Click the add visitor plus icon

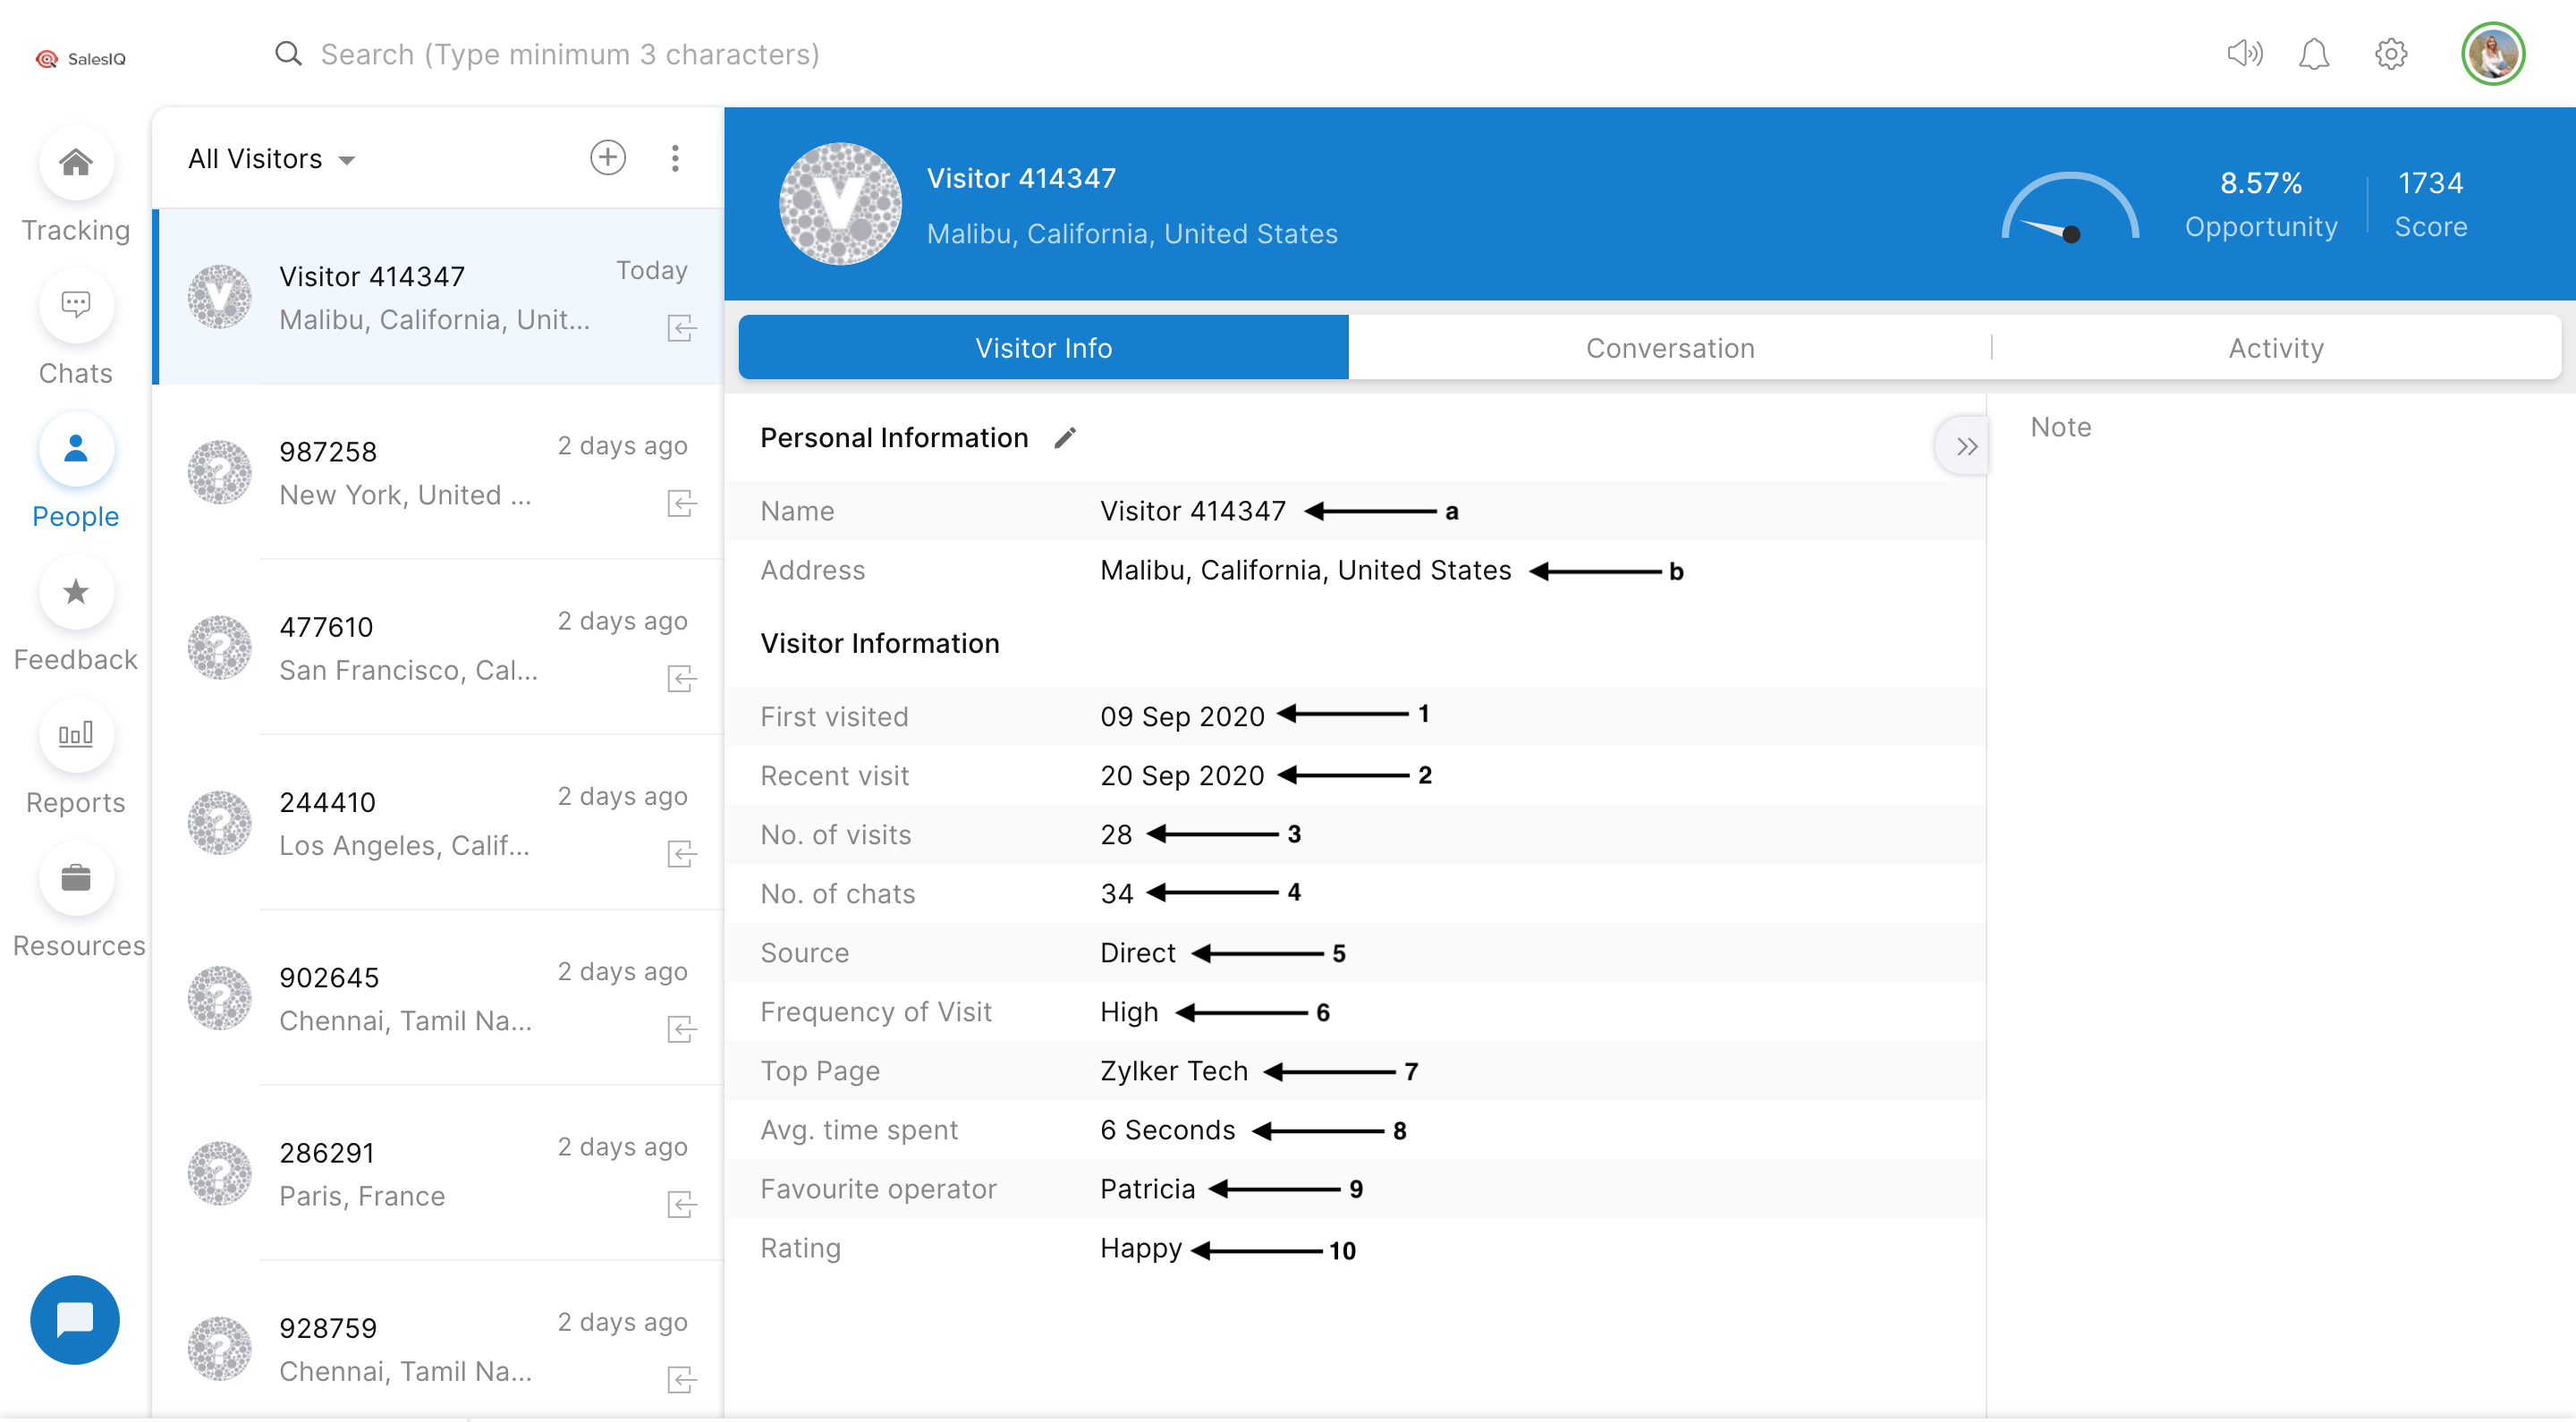[607, 158]
